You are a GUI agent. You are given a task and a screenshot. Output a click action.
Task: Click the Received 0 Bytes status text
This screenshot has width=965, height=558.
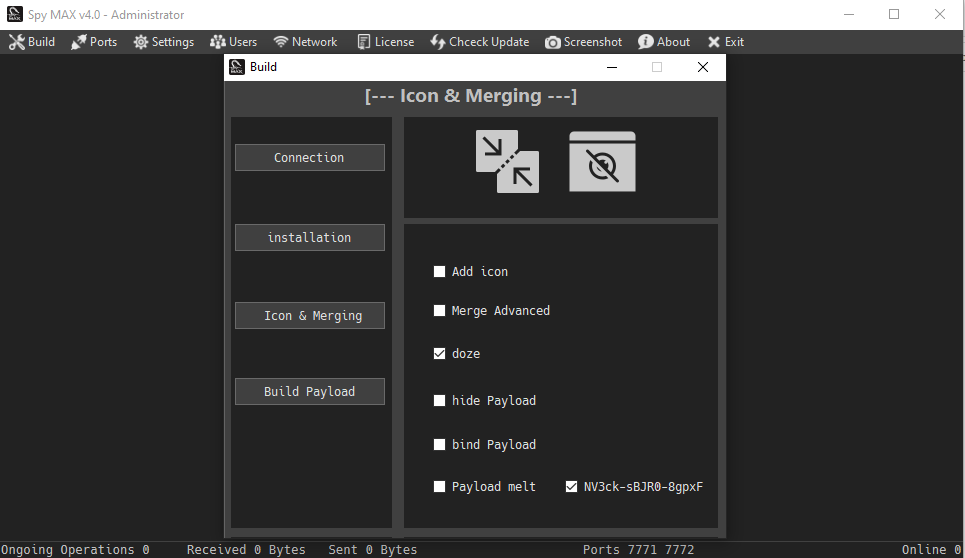(246, 550)
